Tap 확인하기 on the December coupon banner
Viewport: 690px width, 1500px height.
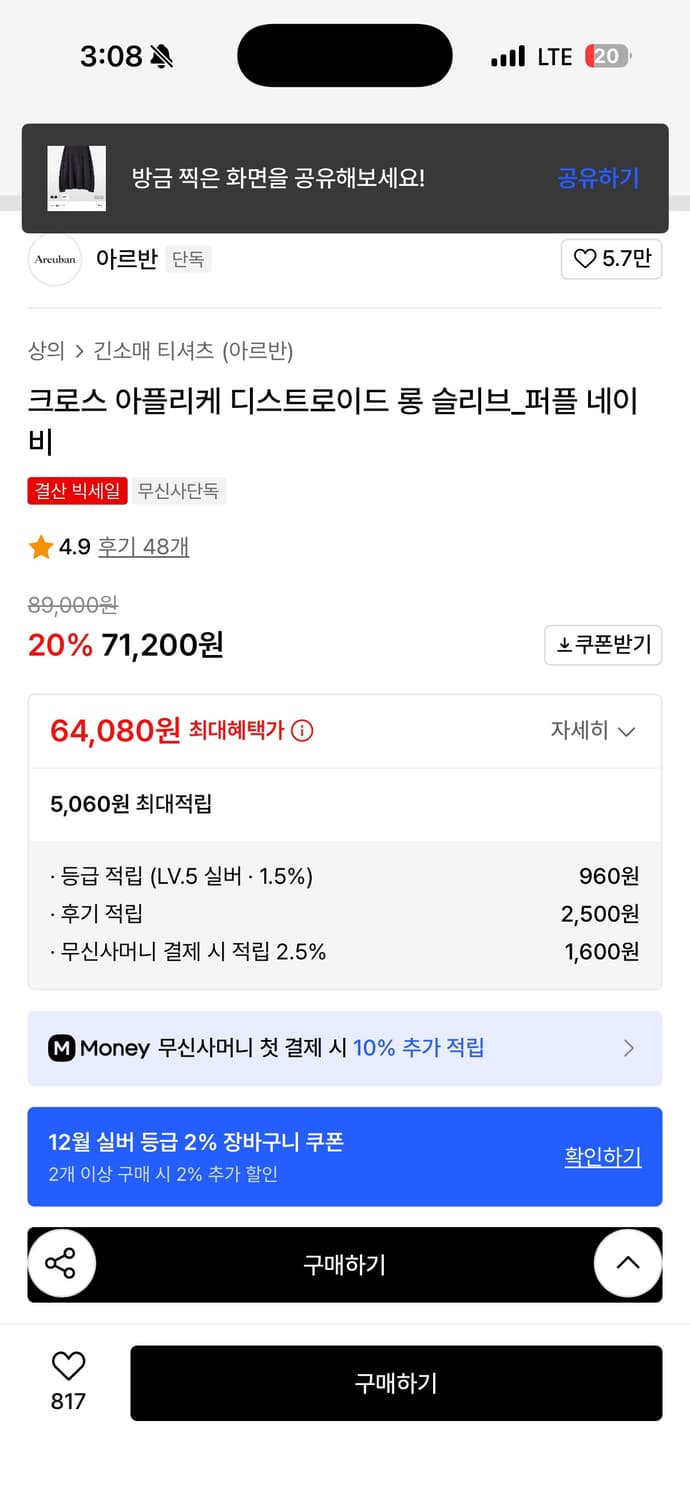point(603,1157)
